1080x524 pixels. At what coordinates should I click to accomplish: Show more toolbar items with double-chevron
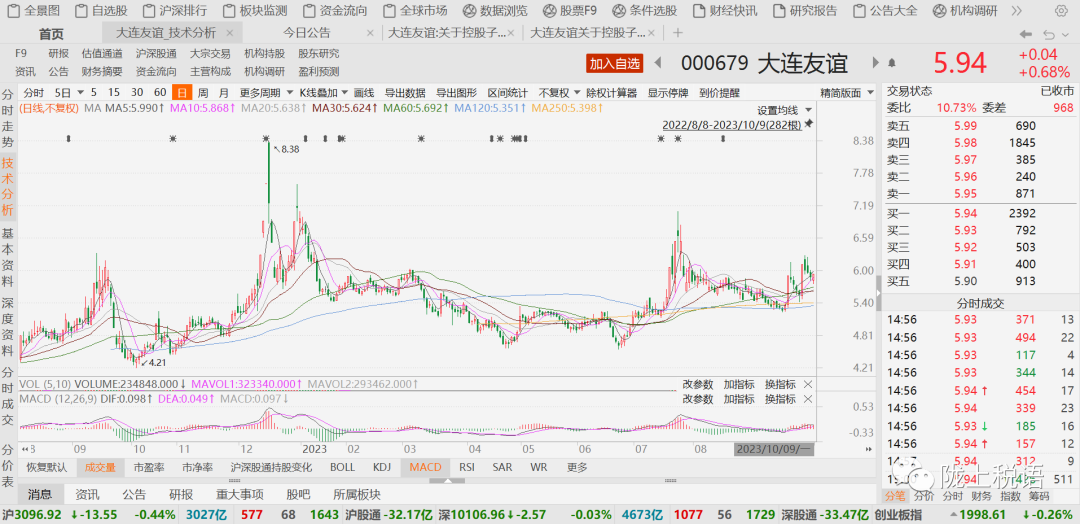tap(1017, 10)
